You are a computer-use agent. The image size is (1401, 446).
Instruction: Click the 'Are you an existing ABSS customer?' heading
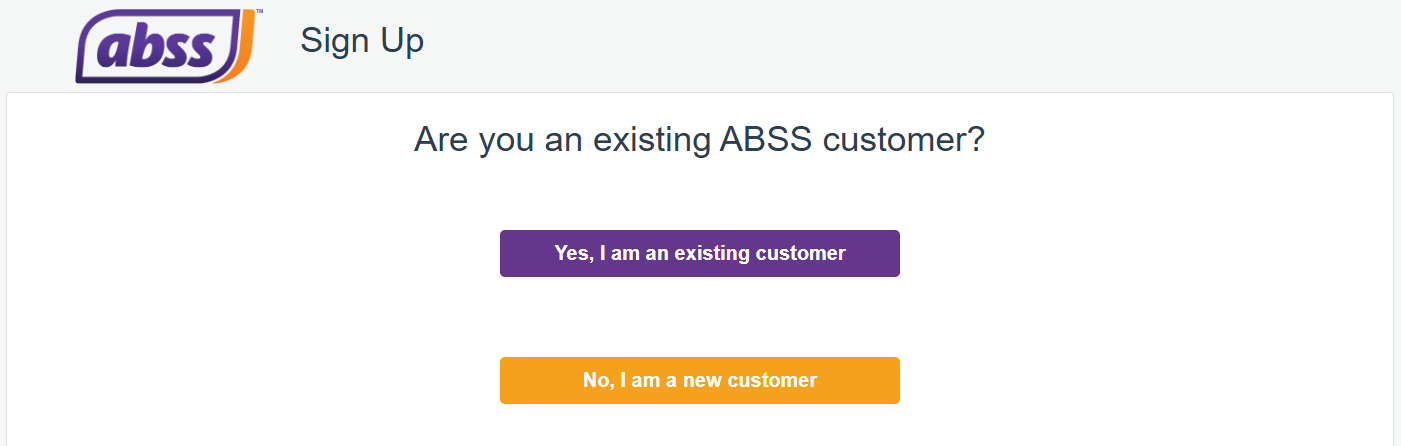point(700,140)
